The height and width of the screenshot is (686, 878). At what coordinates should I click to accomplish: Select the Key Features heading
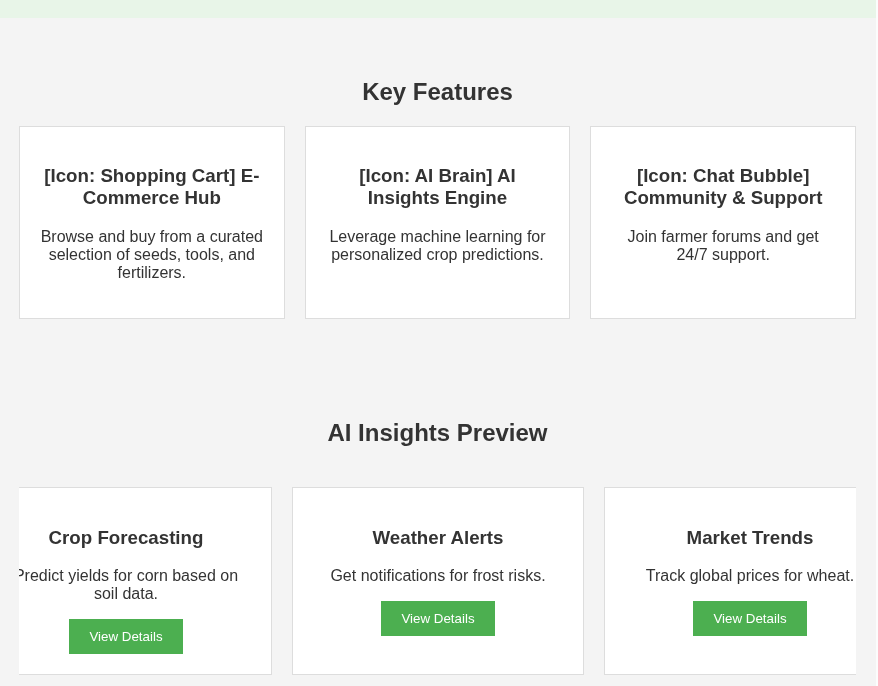point(437,91)
